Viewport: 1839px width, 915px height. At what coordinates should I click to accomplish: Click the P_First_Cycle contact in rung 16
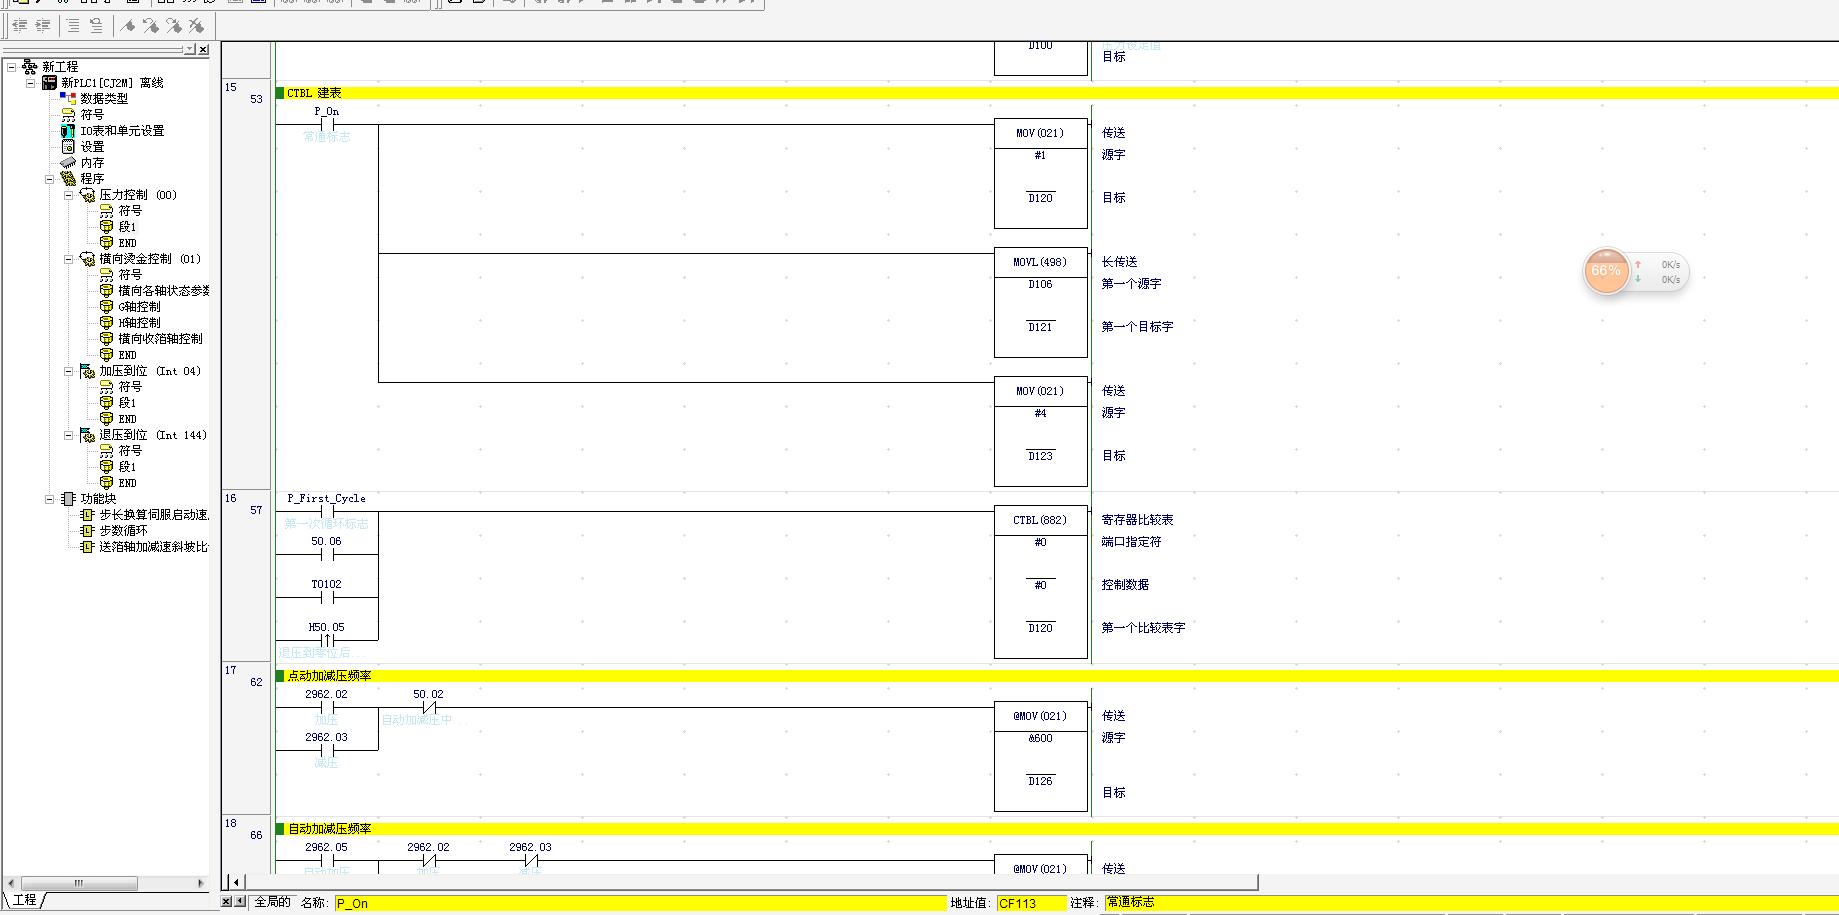[327, 511]
